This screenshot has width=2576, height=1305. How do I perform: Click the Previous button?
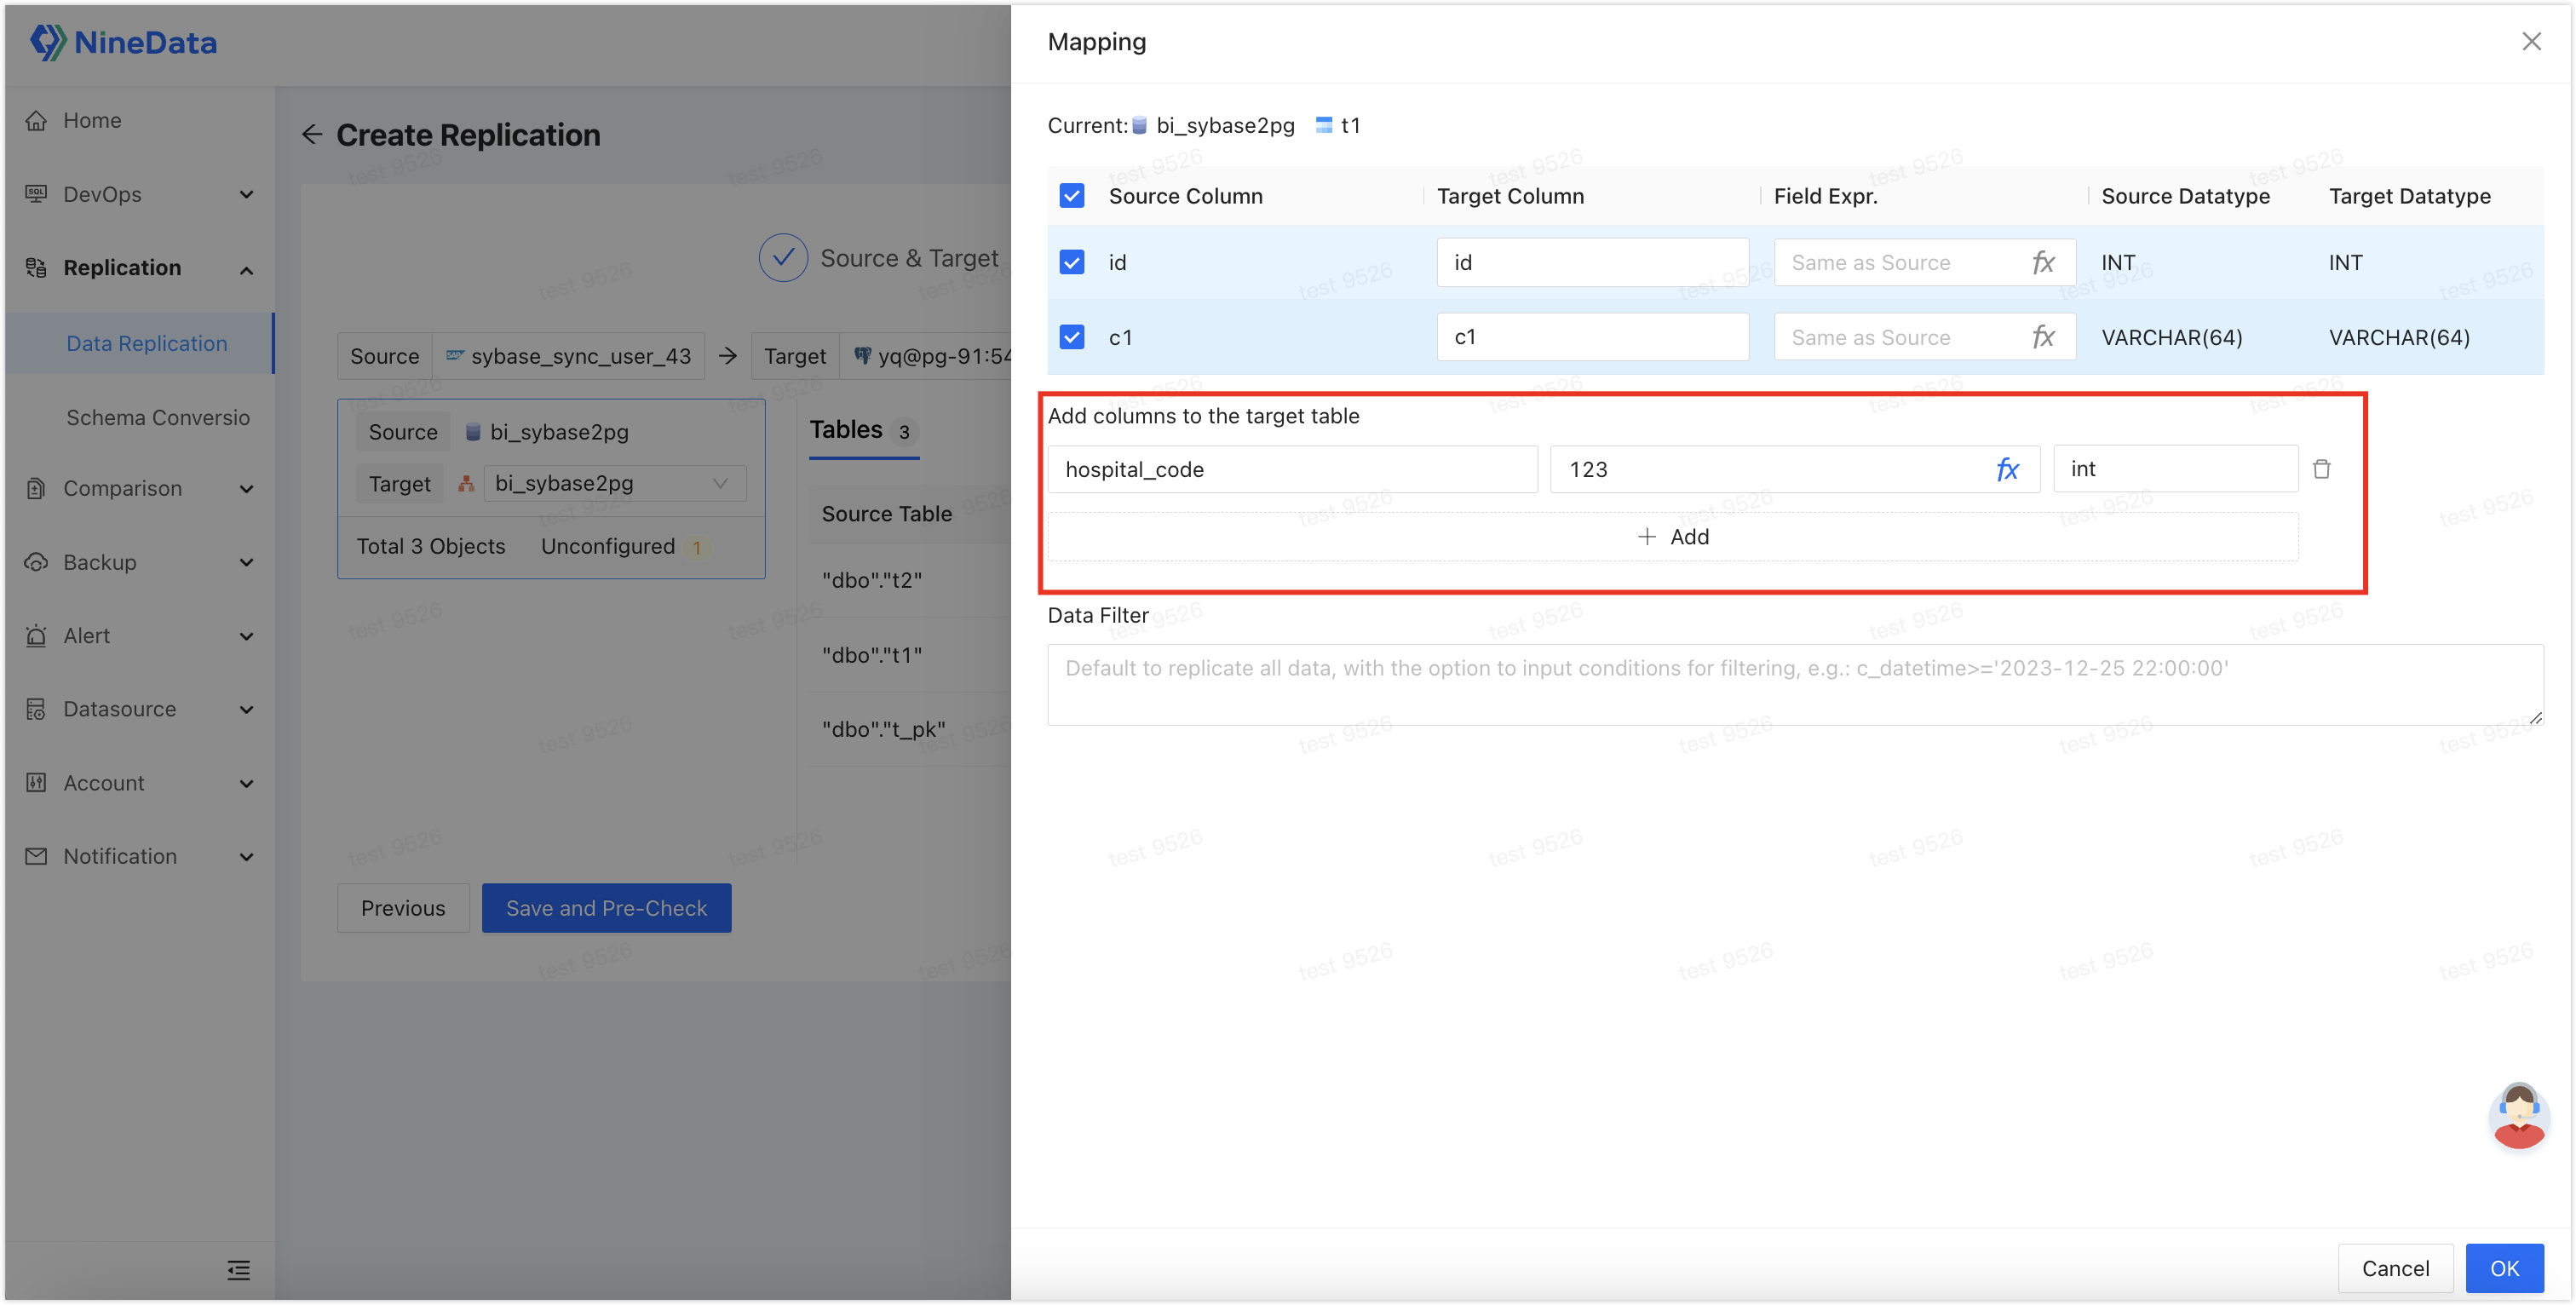(403, 907)
